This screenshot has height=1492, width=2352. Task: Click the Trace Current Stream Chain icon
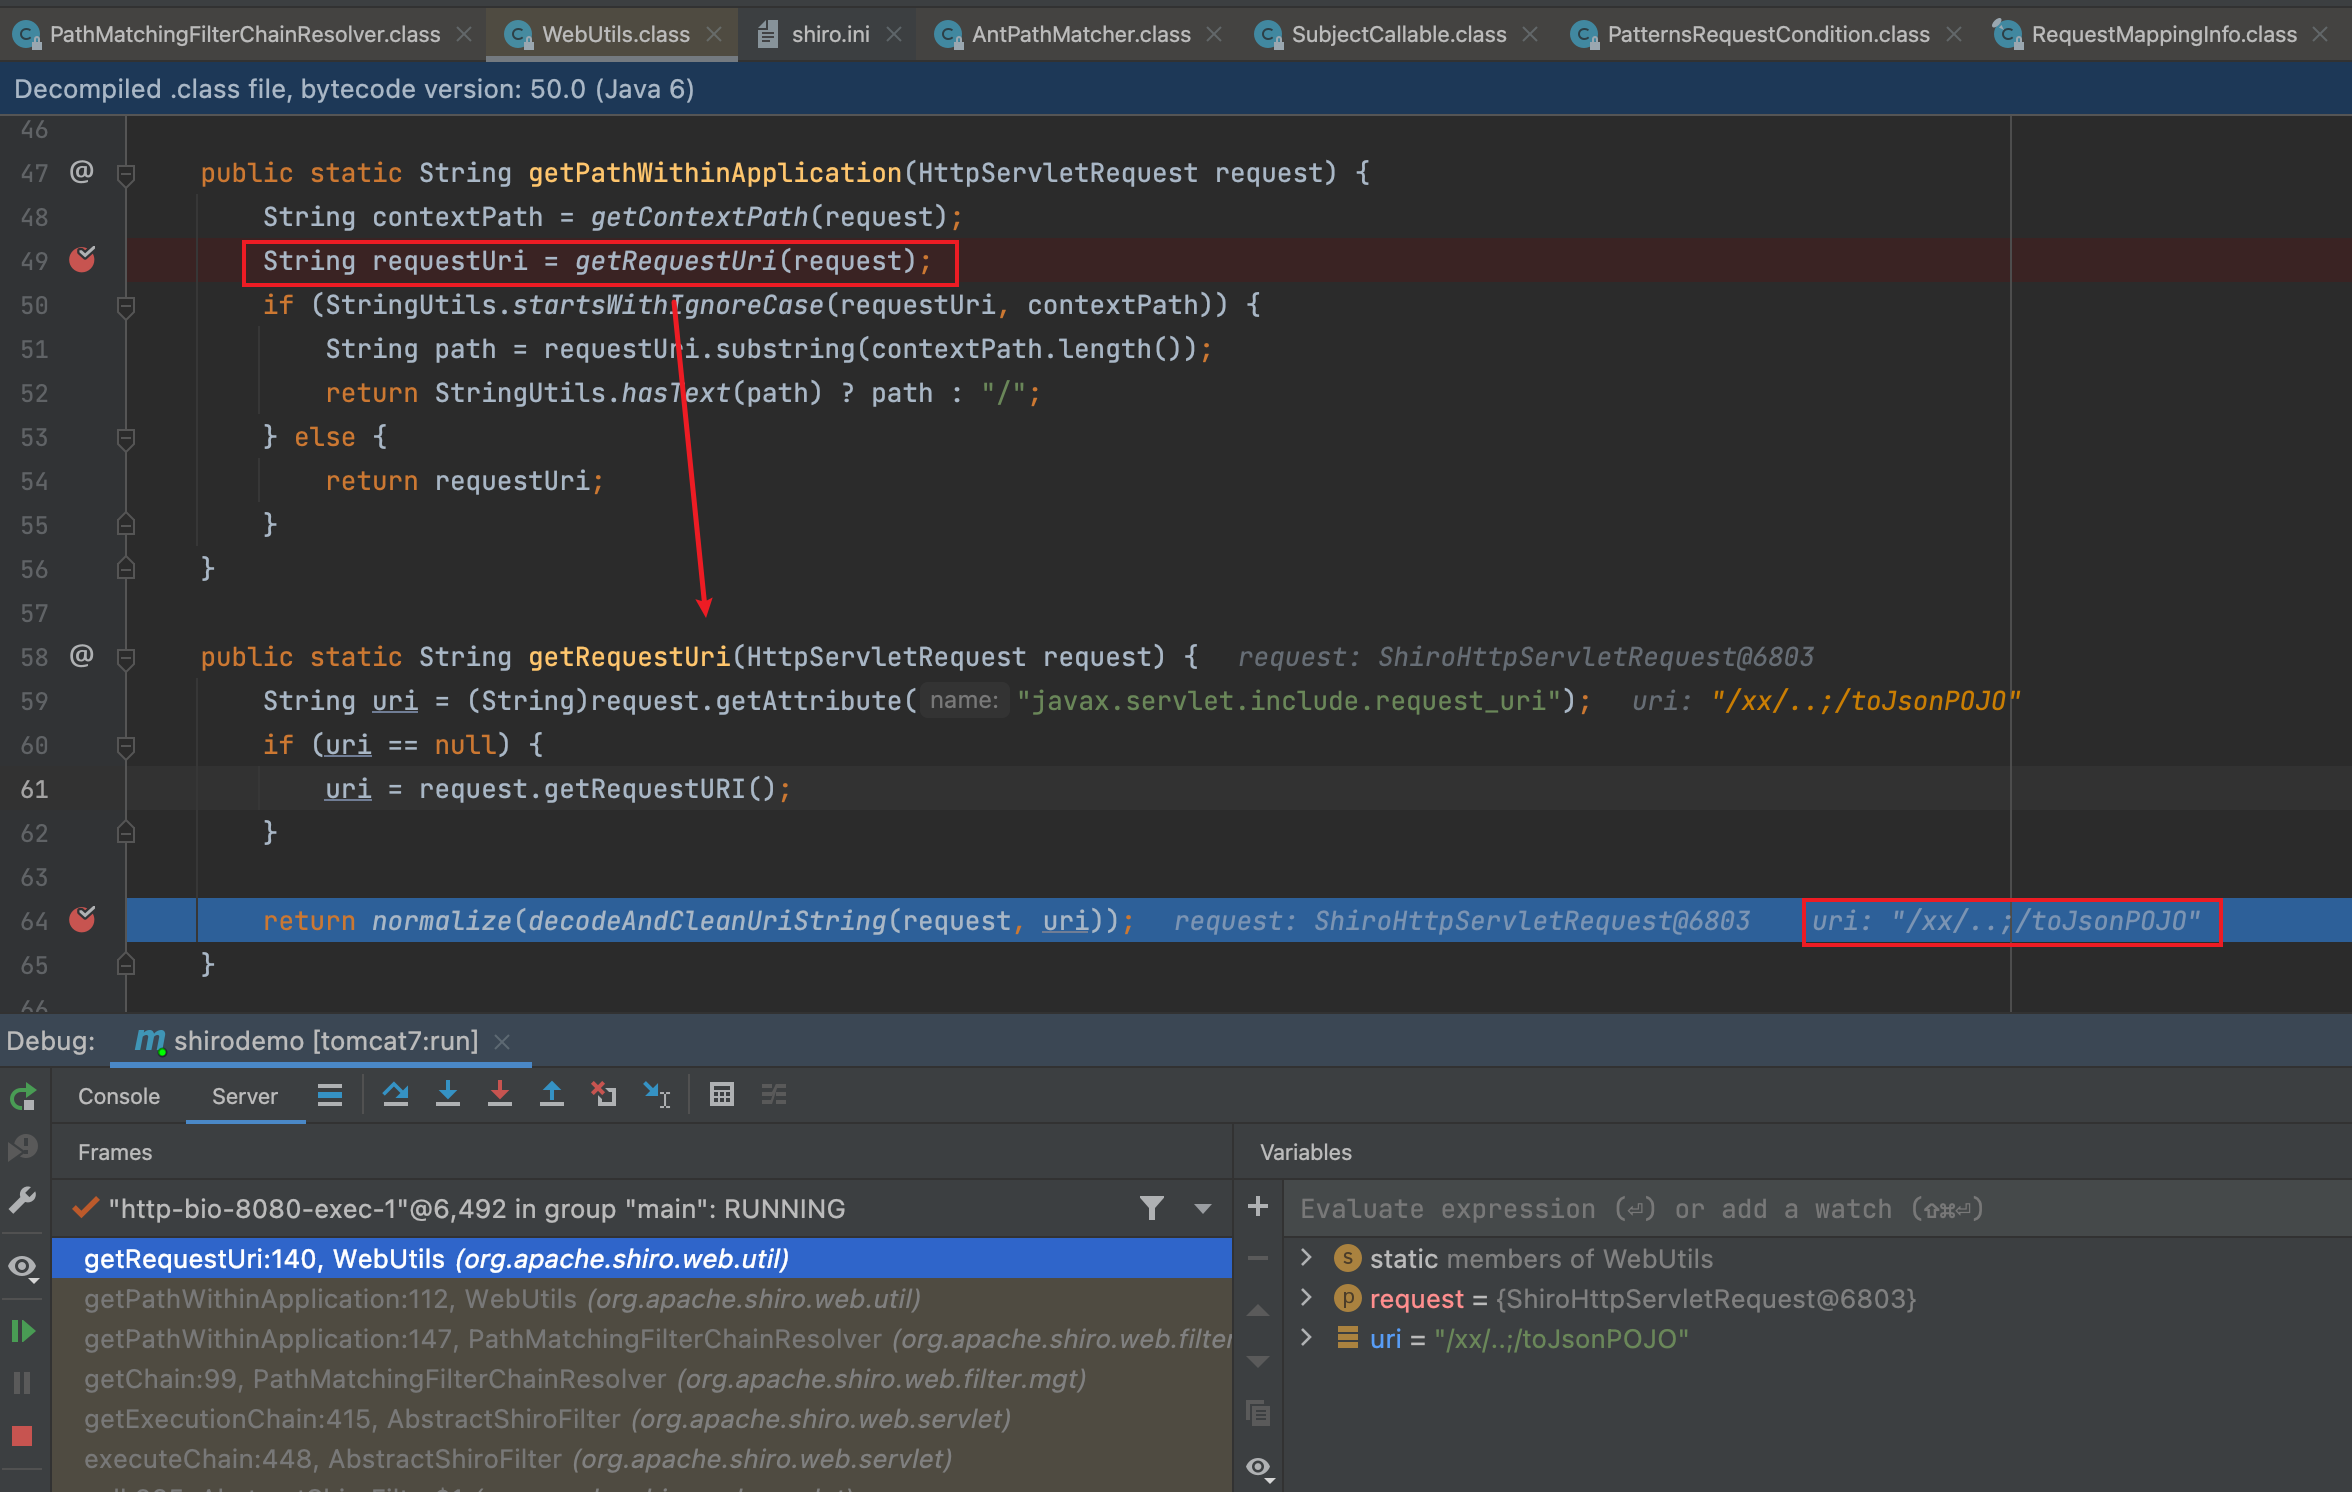point(774,1095)
